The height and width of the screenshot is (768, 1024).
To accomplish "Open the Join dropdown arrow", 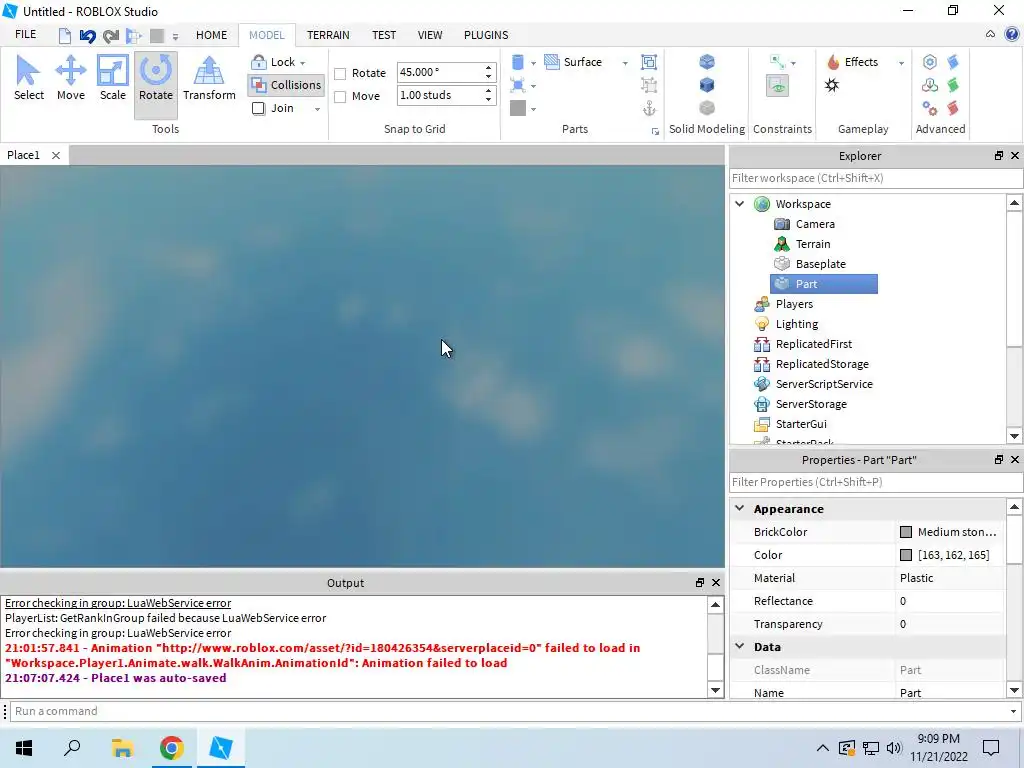I will pyautogui.click(x=317, y=109).
